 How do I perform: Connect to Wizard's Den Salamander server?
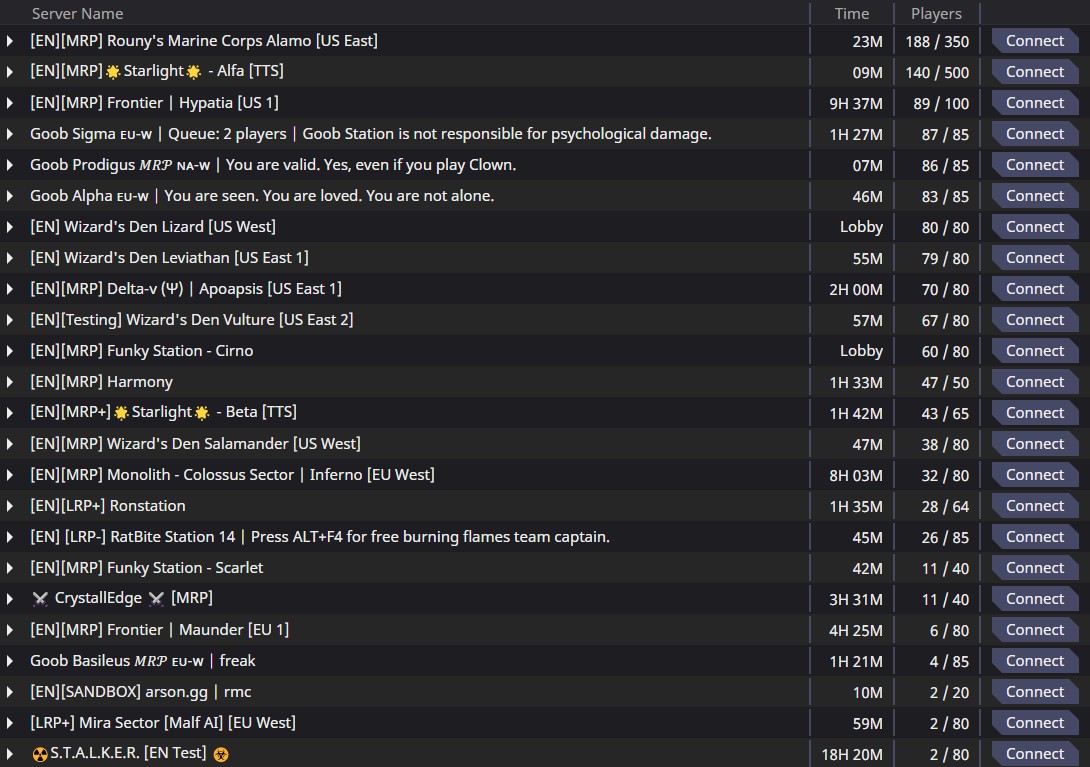(1034, 444)
